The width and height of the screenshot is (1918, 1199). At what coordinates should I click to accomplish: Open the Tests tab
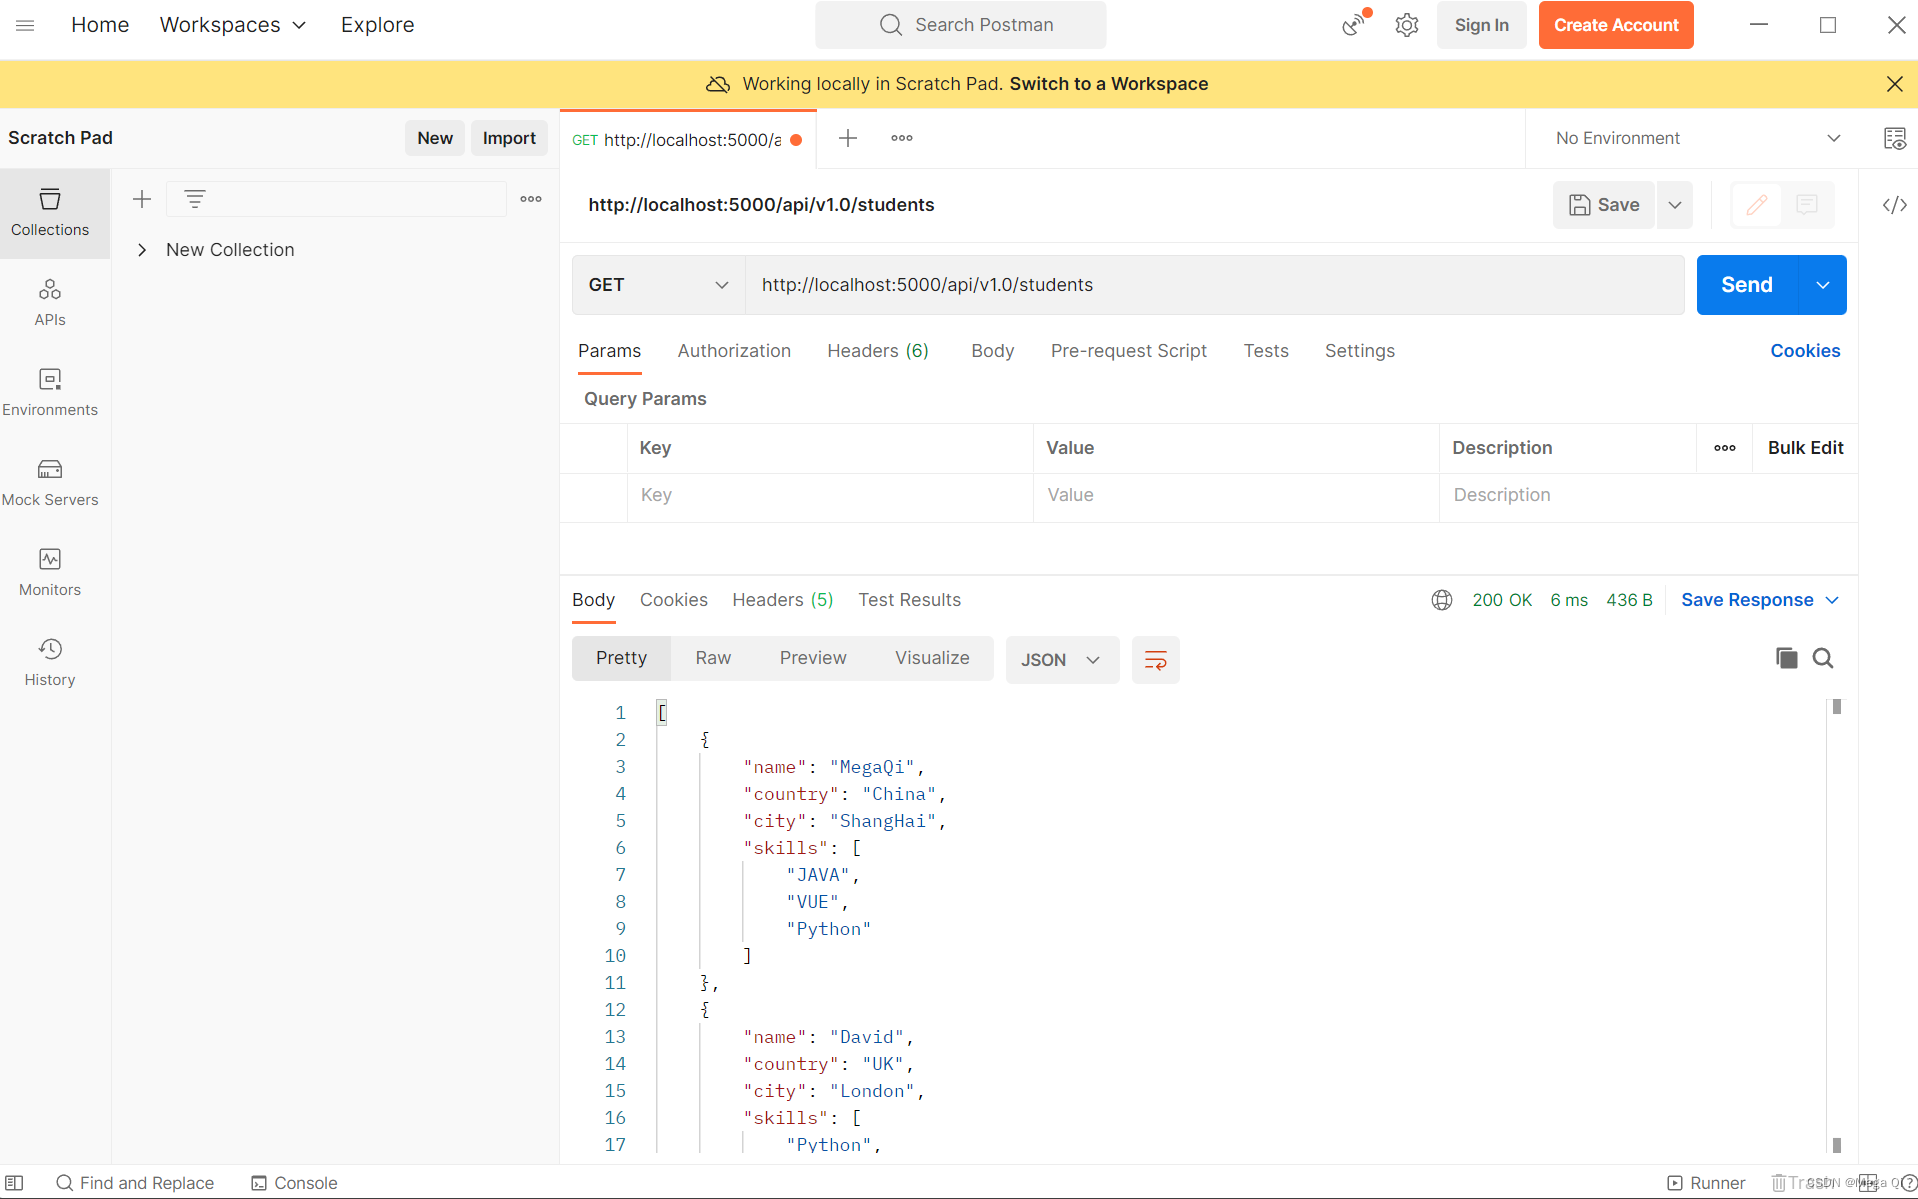(1266, 351)
